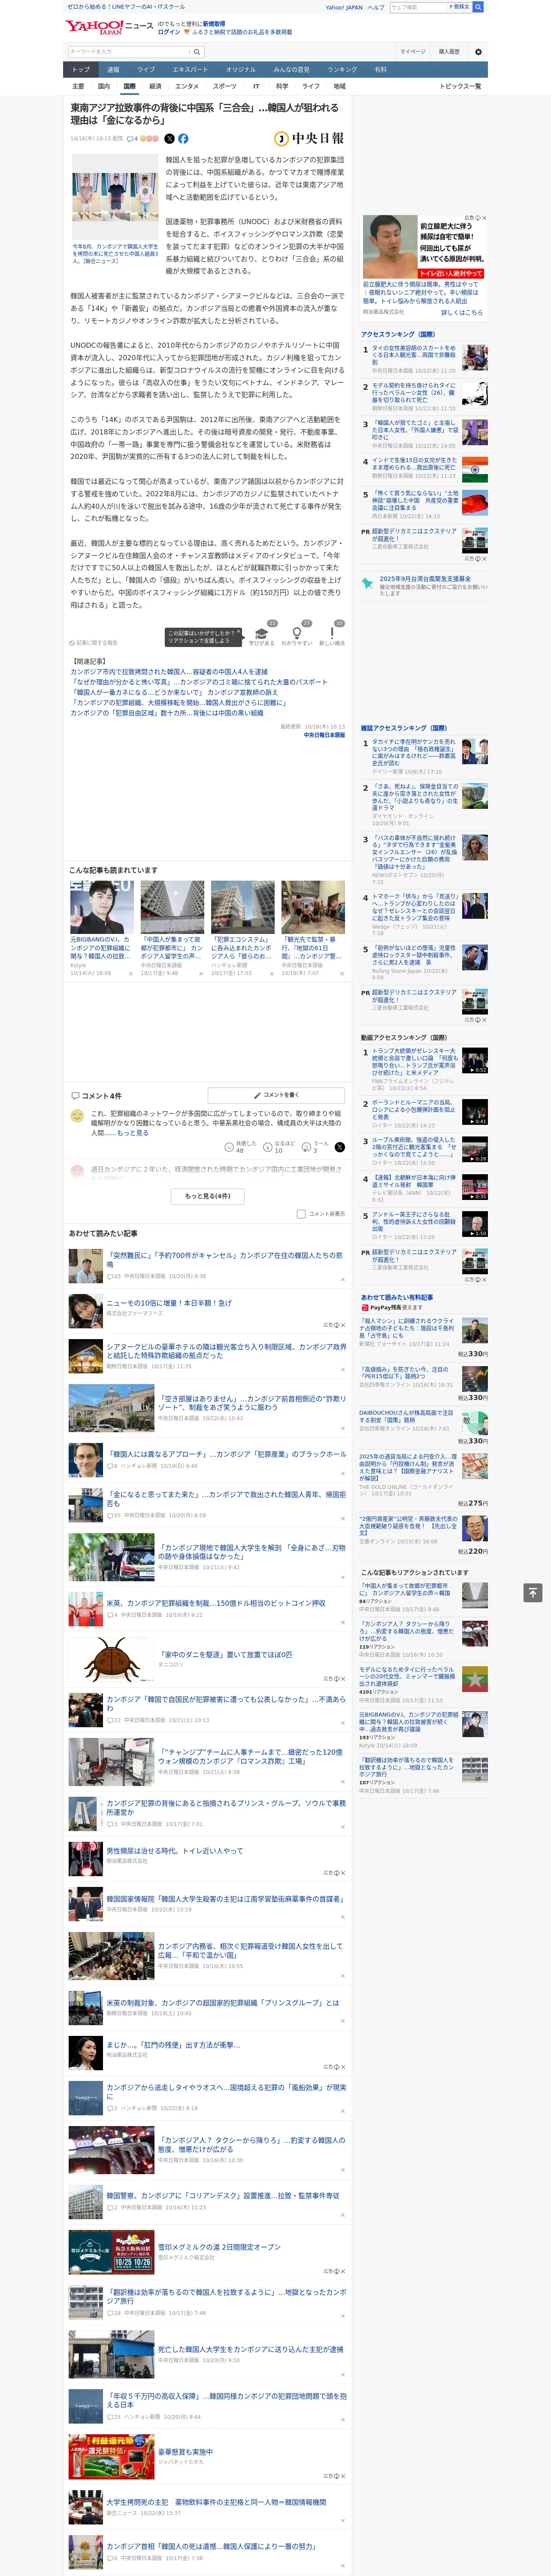Open マイページ link
This screenshot has height=2576, width=551.
(412, 52)
